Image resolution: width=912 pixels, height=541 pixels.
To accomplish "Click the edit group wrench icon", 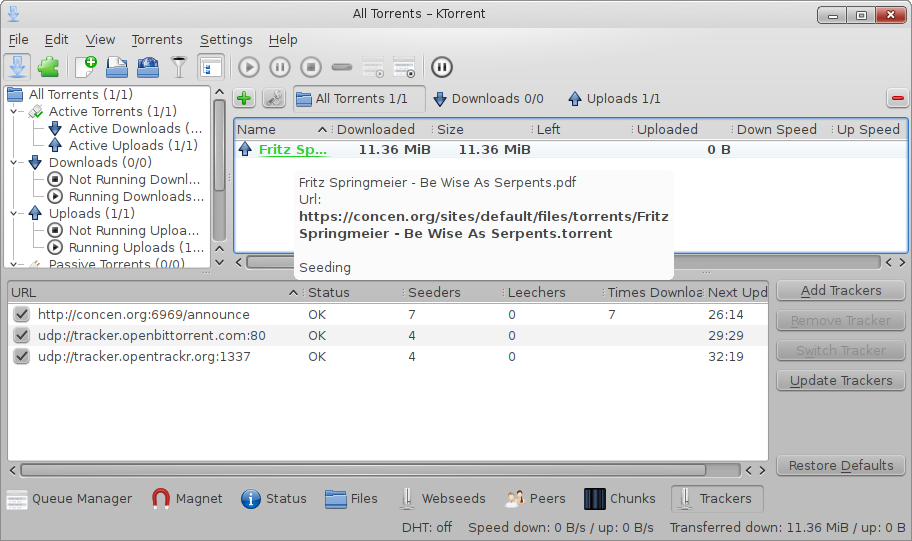I will click(274, 98).
